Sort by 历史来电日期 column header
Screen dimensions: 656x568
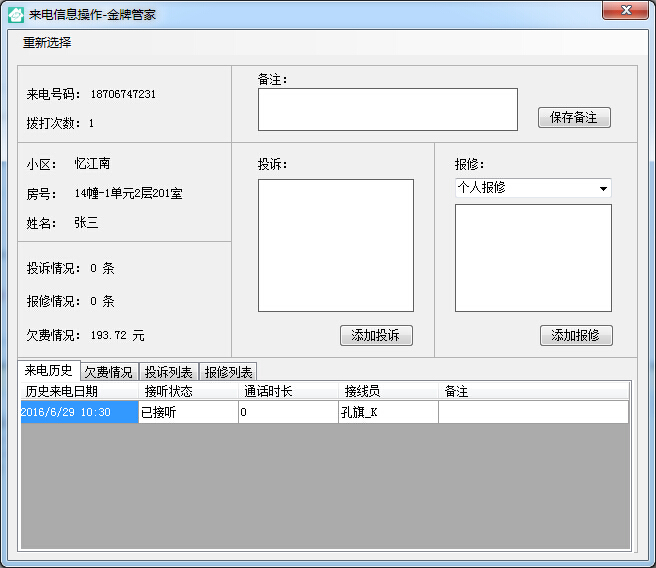[79, 391]
